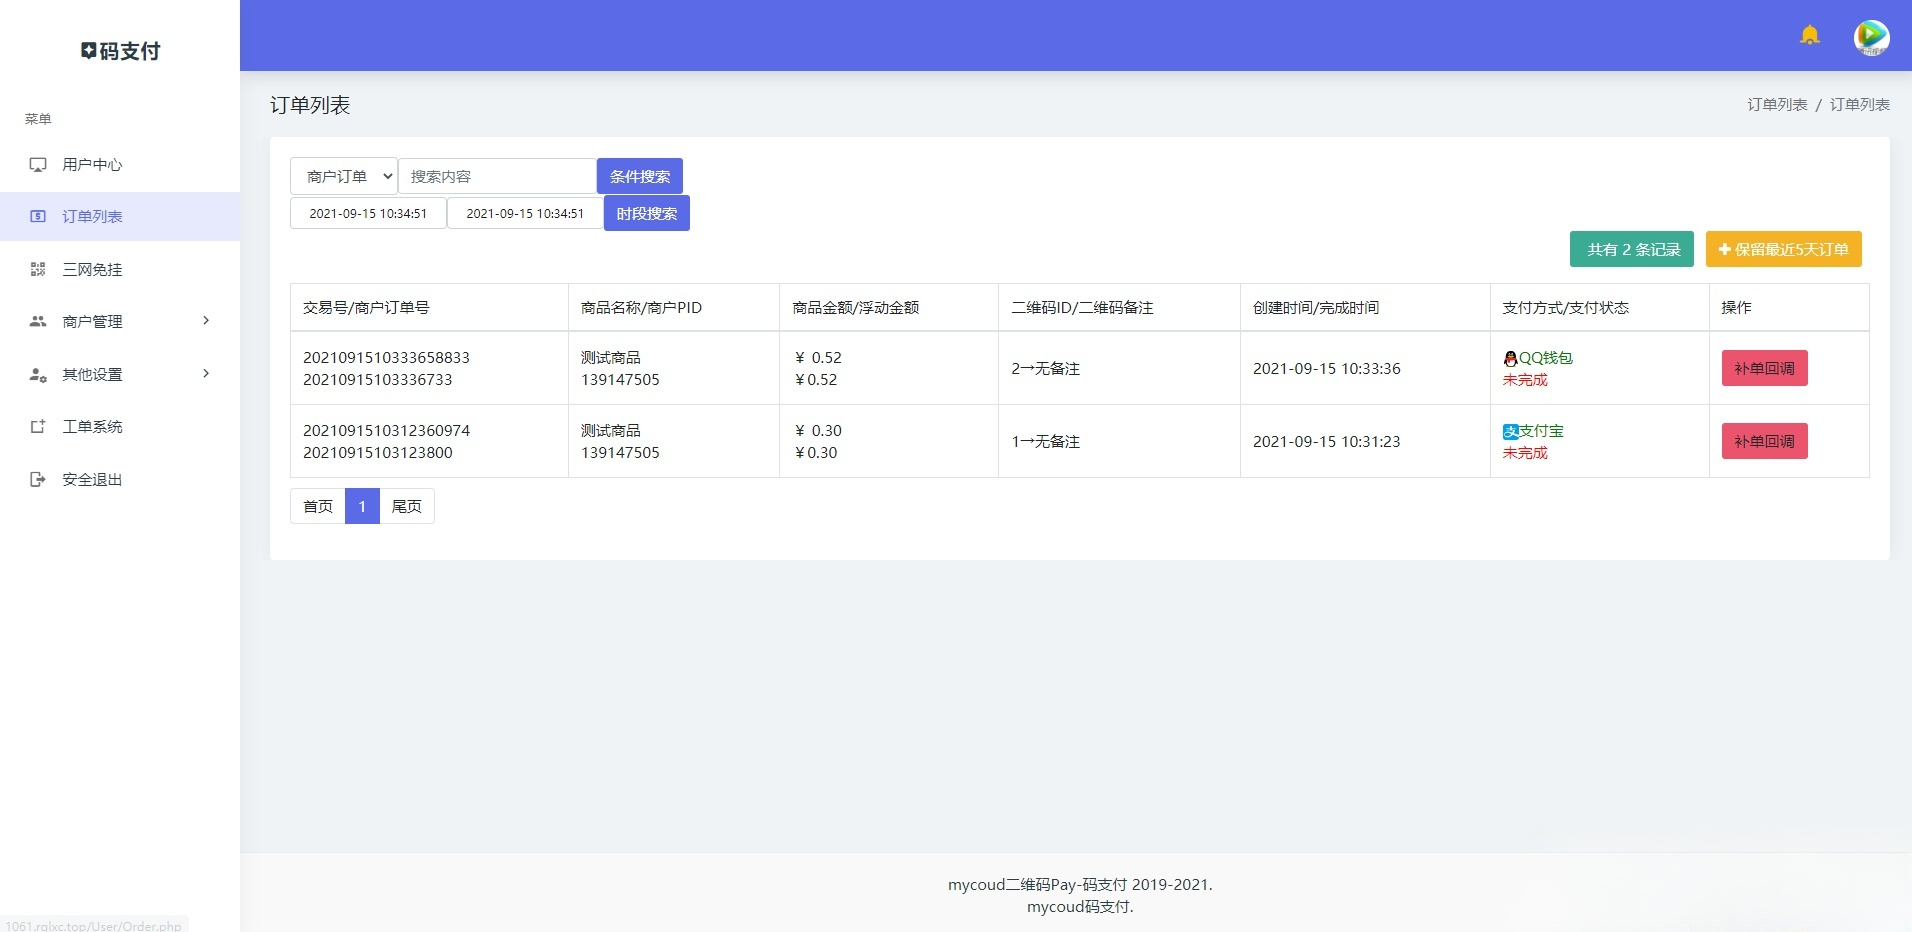Expand the 其他设置 menu
Viewport: 1912px width, 932px height.
pyautogui.click(x=120, y=374)
